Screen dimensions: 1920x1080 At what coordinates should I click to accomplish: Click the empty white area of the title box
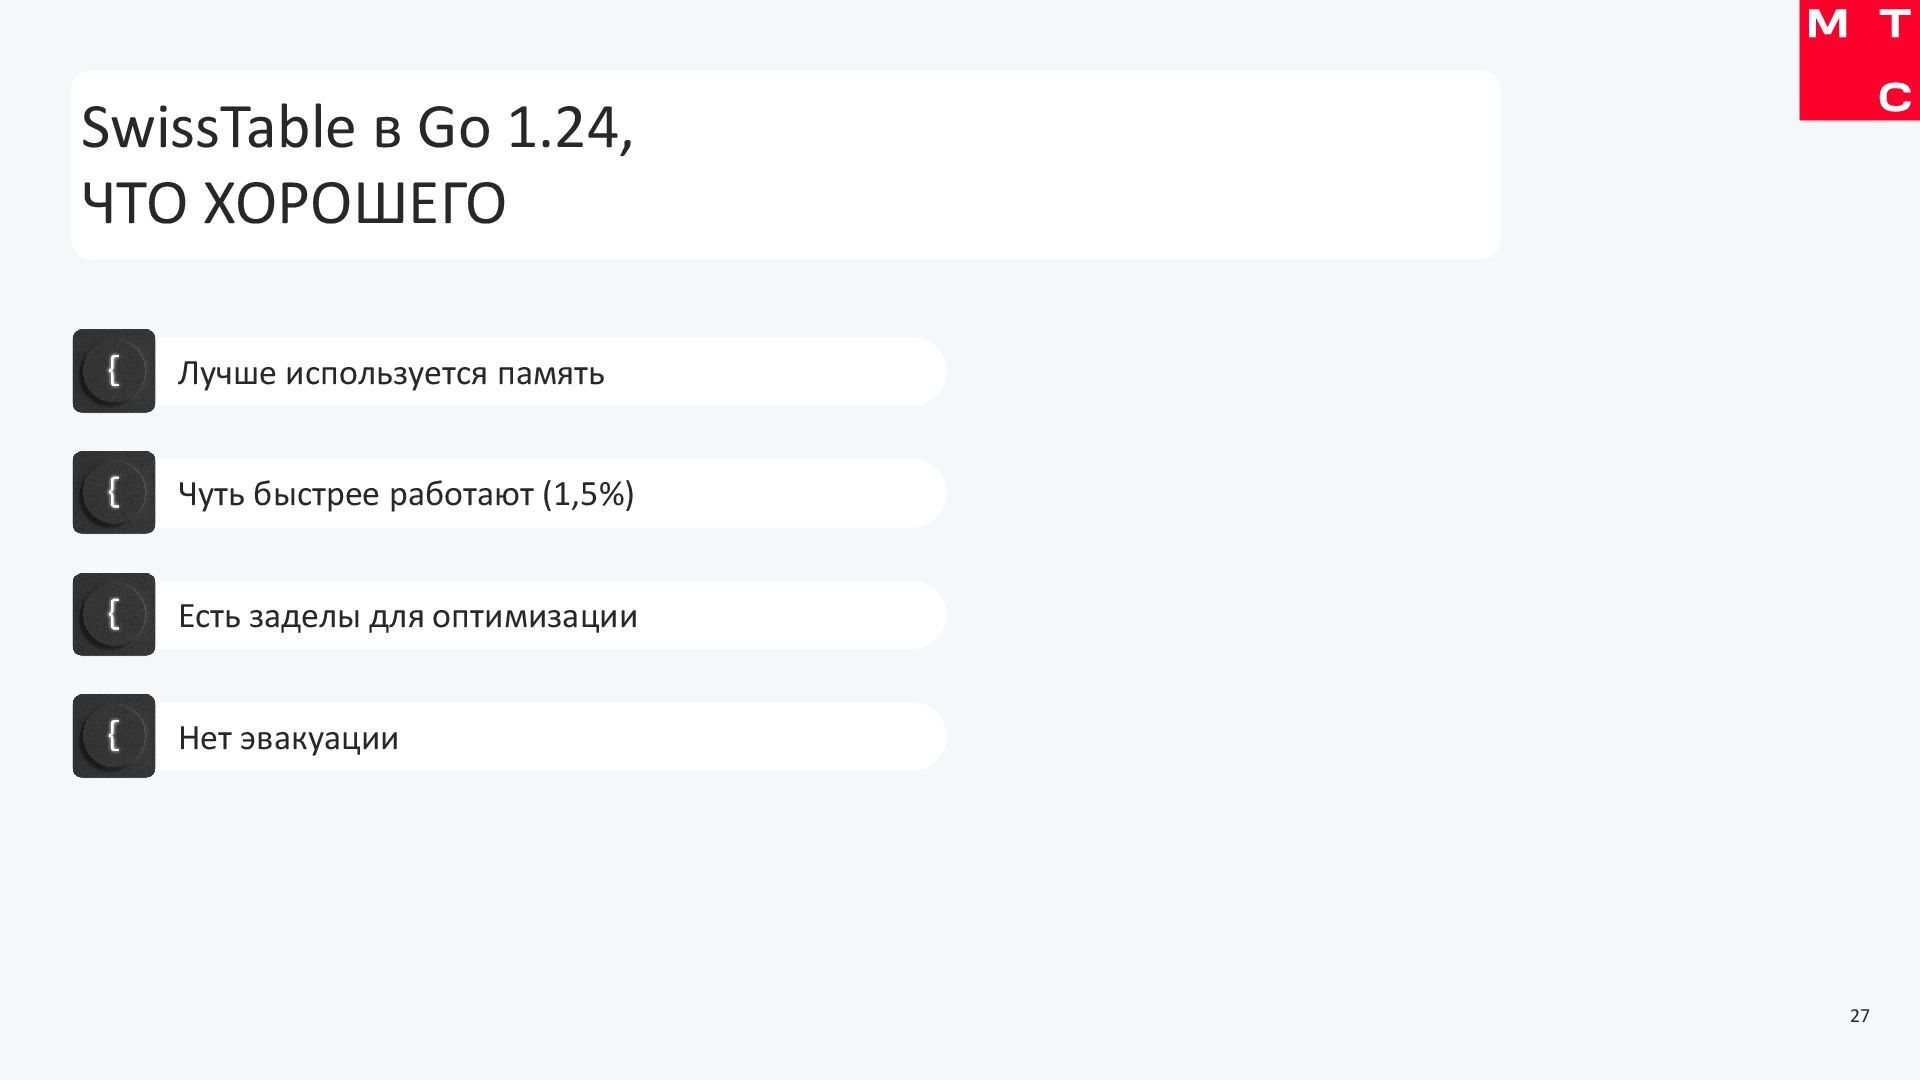coord(1100,165)
